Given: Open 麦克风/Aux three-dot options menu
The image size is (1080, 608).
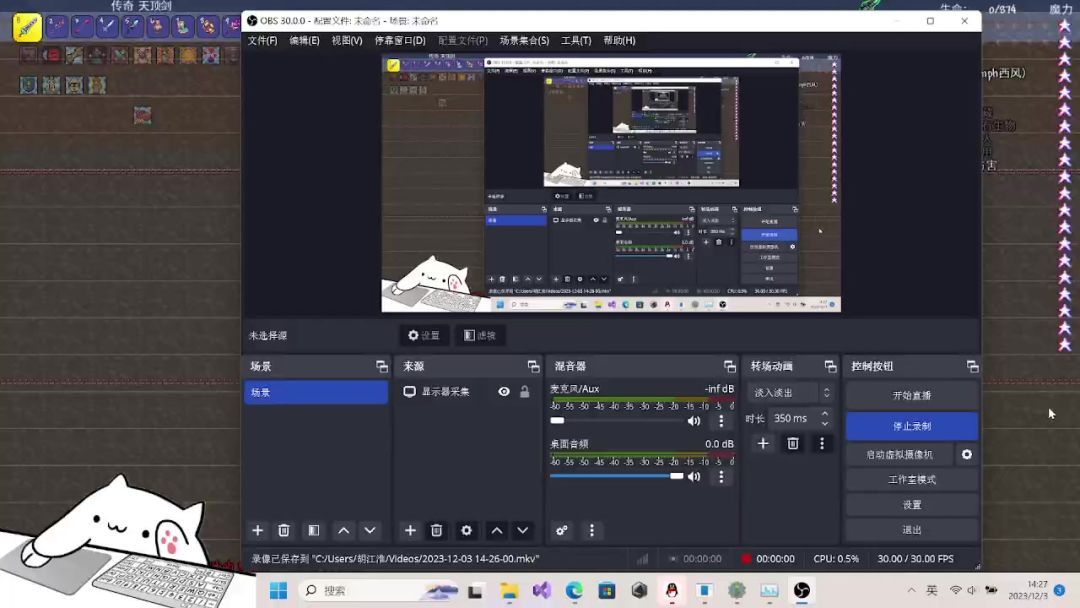Looking at the screenshot, I should tap(721, 421).
